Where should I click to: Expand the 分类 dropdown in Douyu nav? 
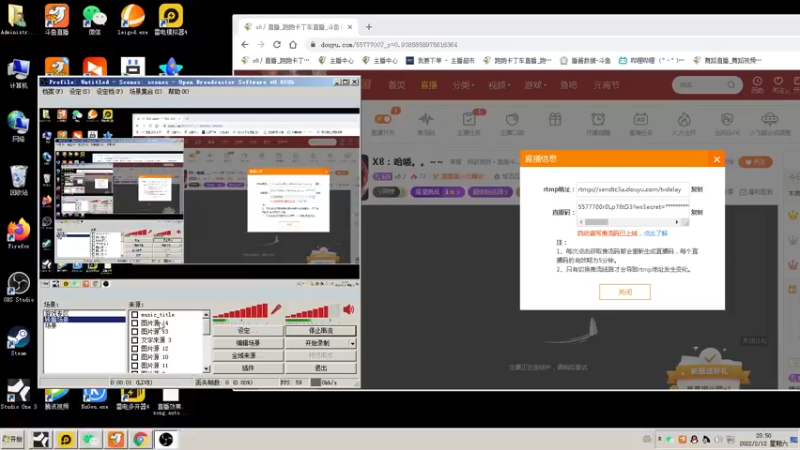[463, 85]
